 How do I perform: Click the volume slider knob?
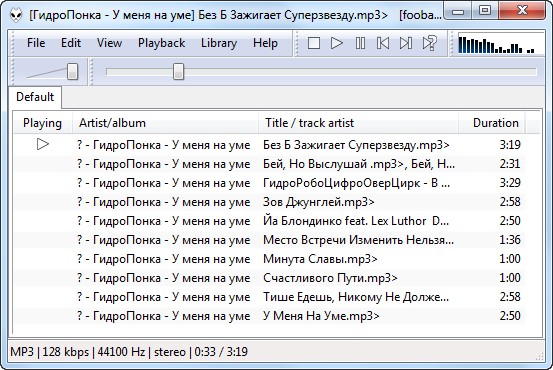[73, 72]
